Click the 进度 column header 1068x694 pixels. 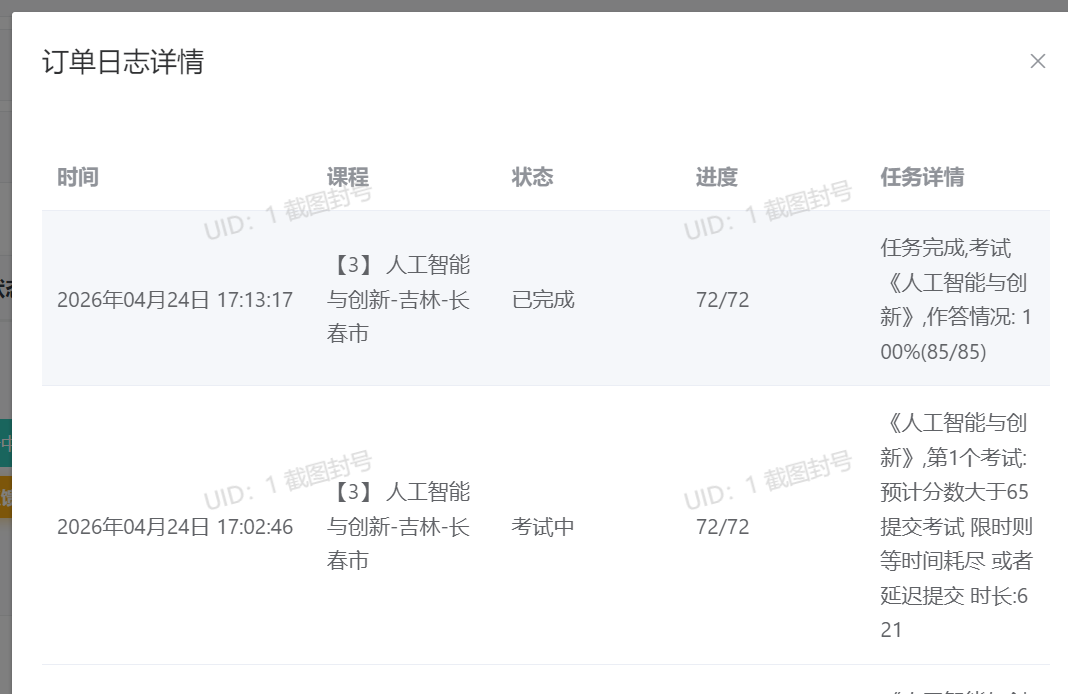[x=717, y=177]
